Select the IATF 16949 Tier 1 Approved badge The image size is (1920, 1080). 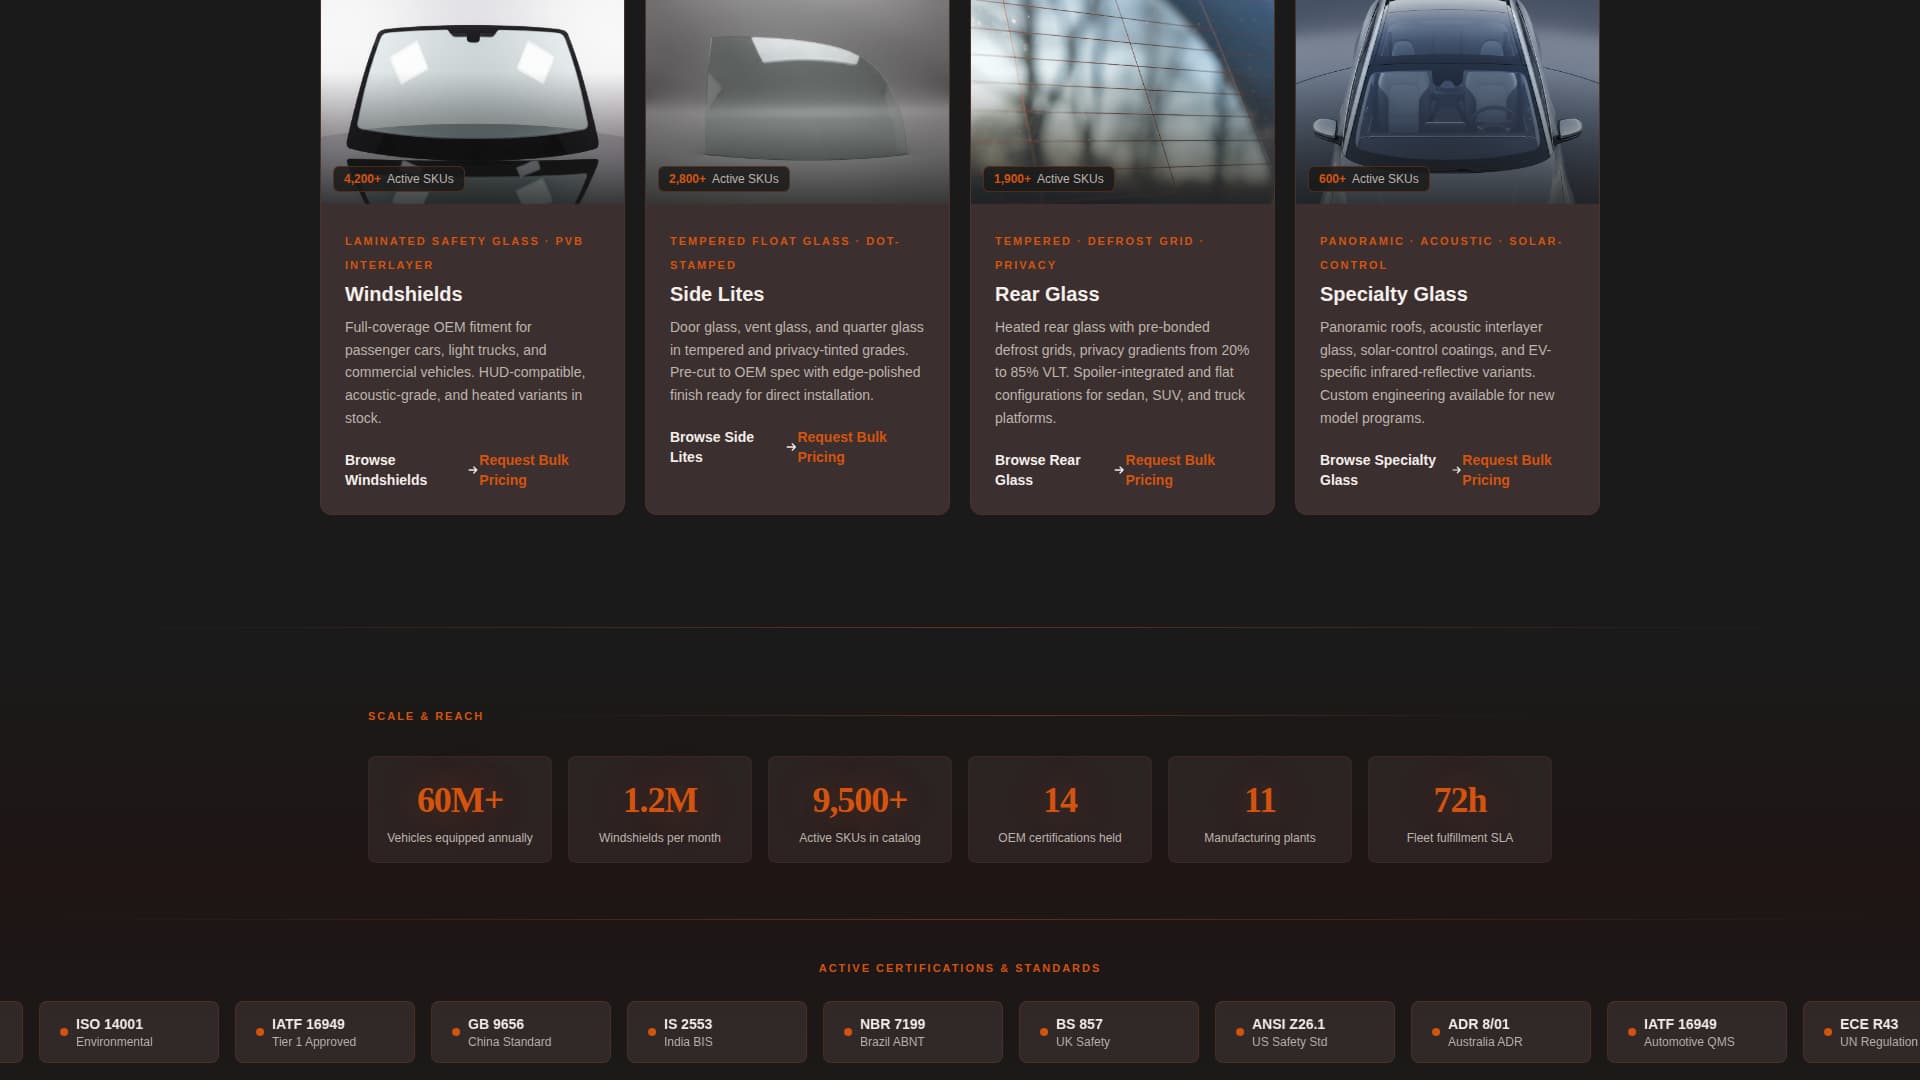(x=324, y=1031)
